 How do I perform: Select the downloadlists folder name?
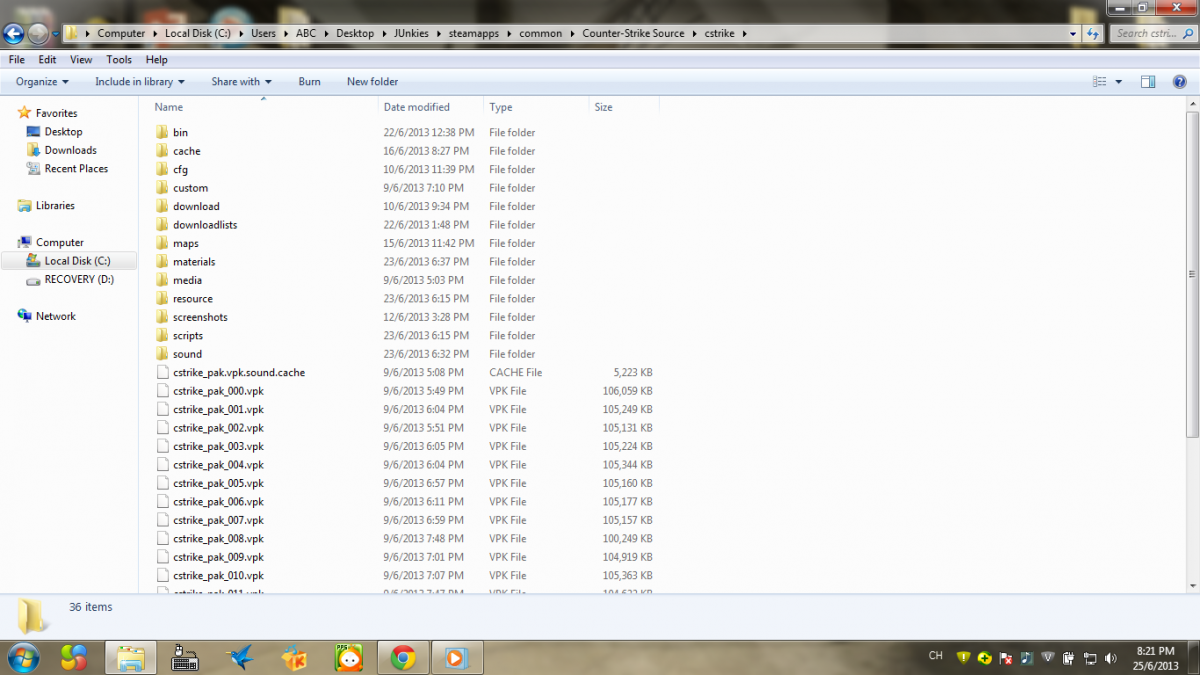pyautogui.click(x=205, y=225)
